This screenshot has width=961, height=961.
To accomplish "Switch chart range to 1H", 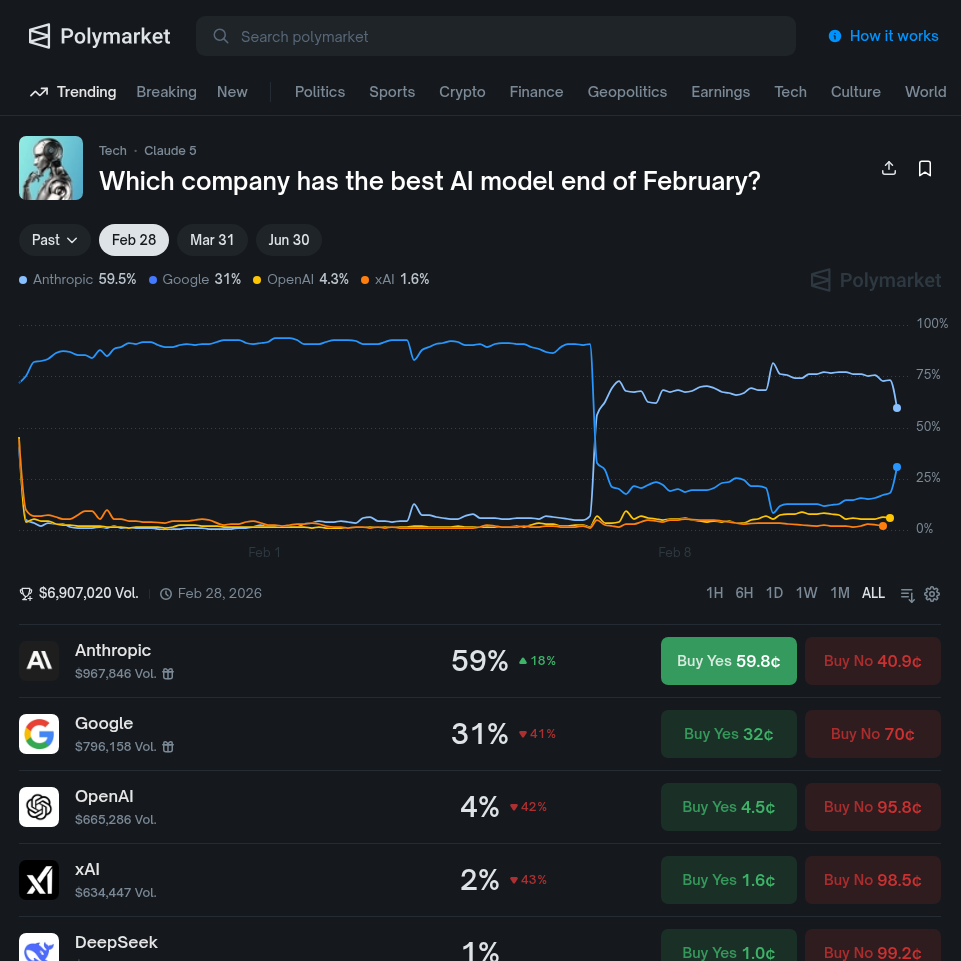I will (x=715, y=593).
